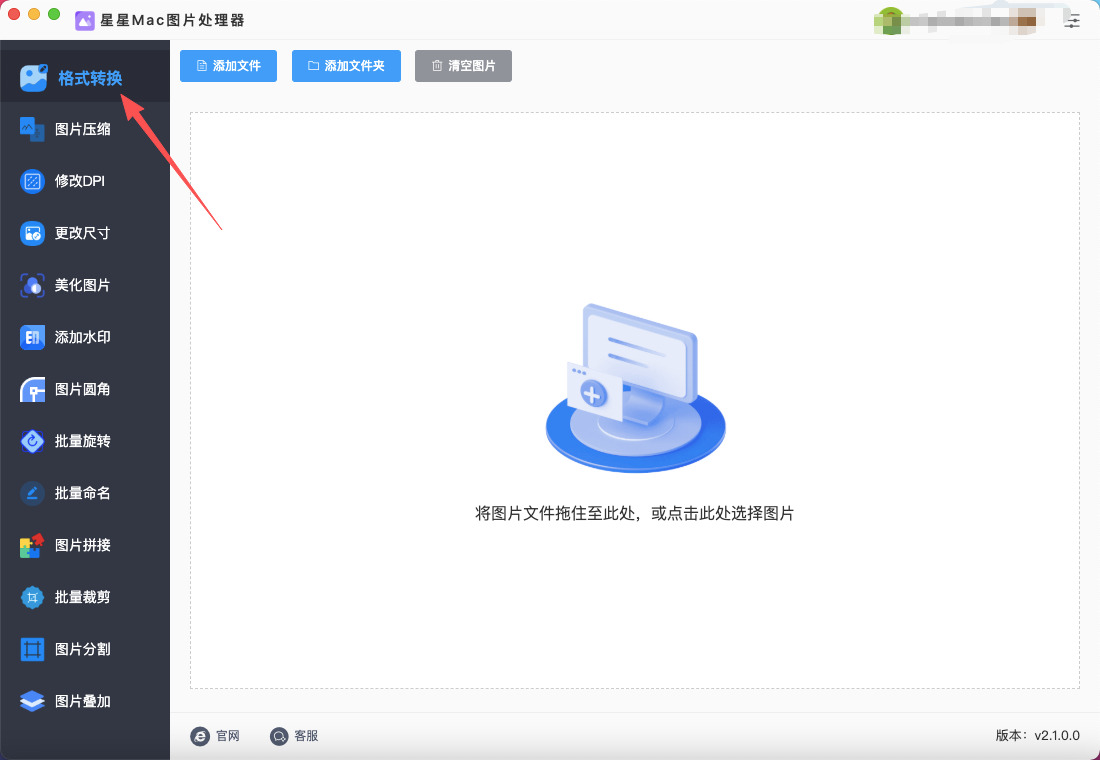
Task: Click the 批量裁剪 label
Action: (83, 597)
